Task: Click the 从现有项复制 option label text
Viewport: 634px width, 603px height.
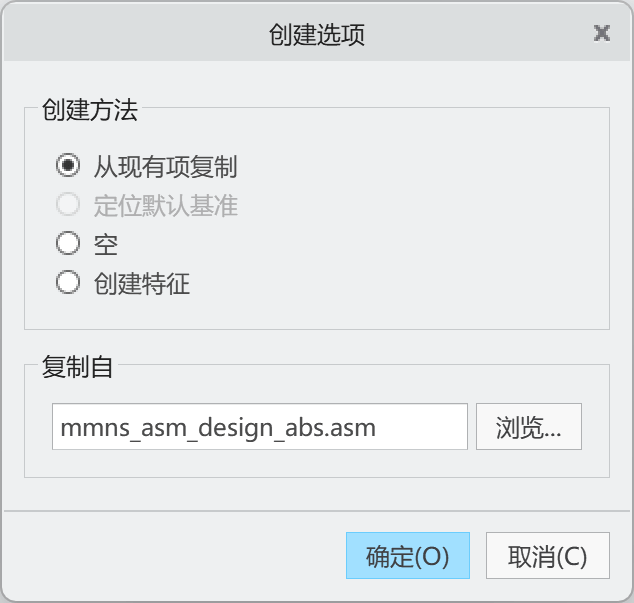Action: pos(165,166)
